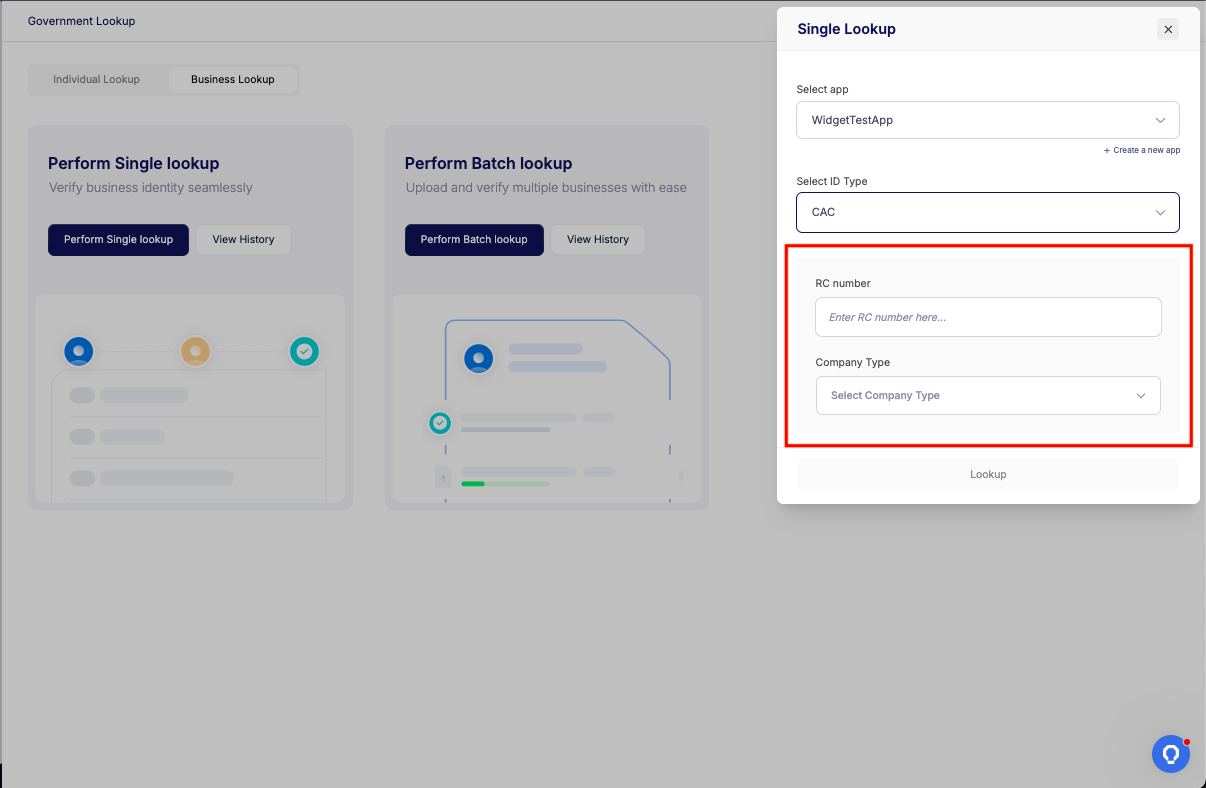
Task: Expand the Select ID Type dropdown showing CAC
Action: [987, 212]
